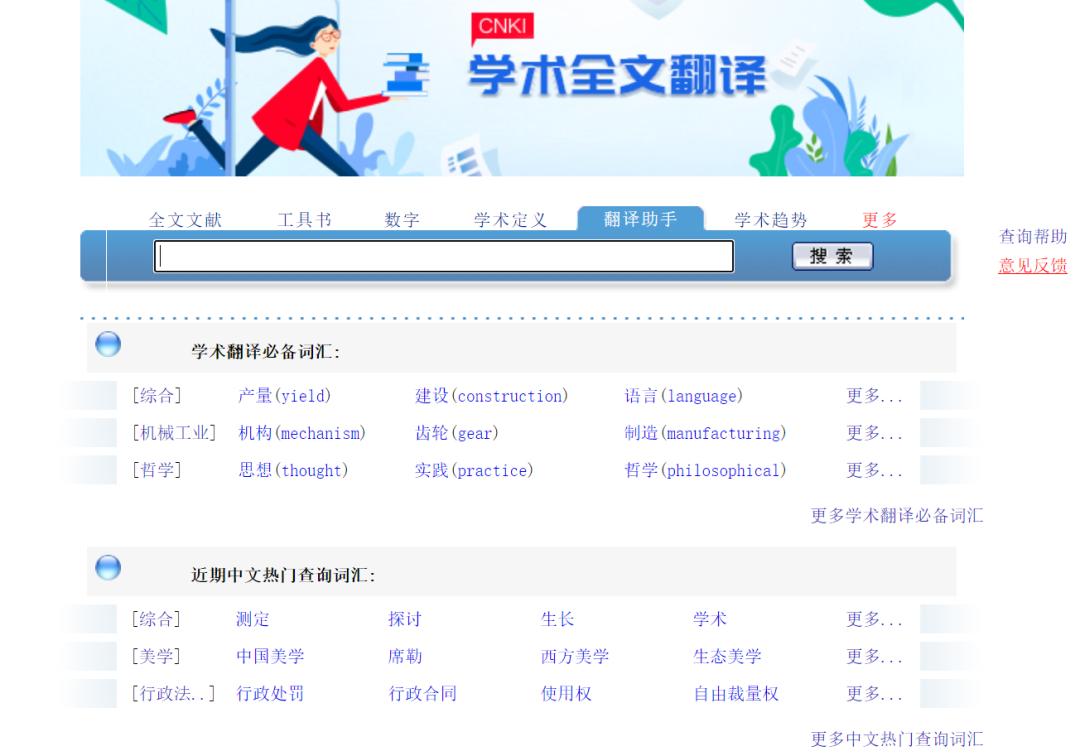Click the 中国美学 hot query link
1080x756 pixels.
click(x=270, y=656)
